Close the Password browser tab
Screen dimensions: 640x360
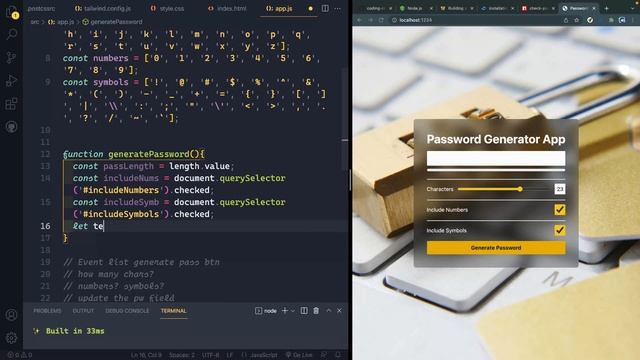(x=594, y=8)
